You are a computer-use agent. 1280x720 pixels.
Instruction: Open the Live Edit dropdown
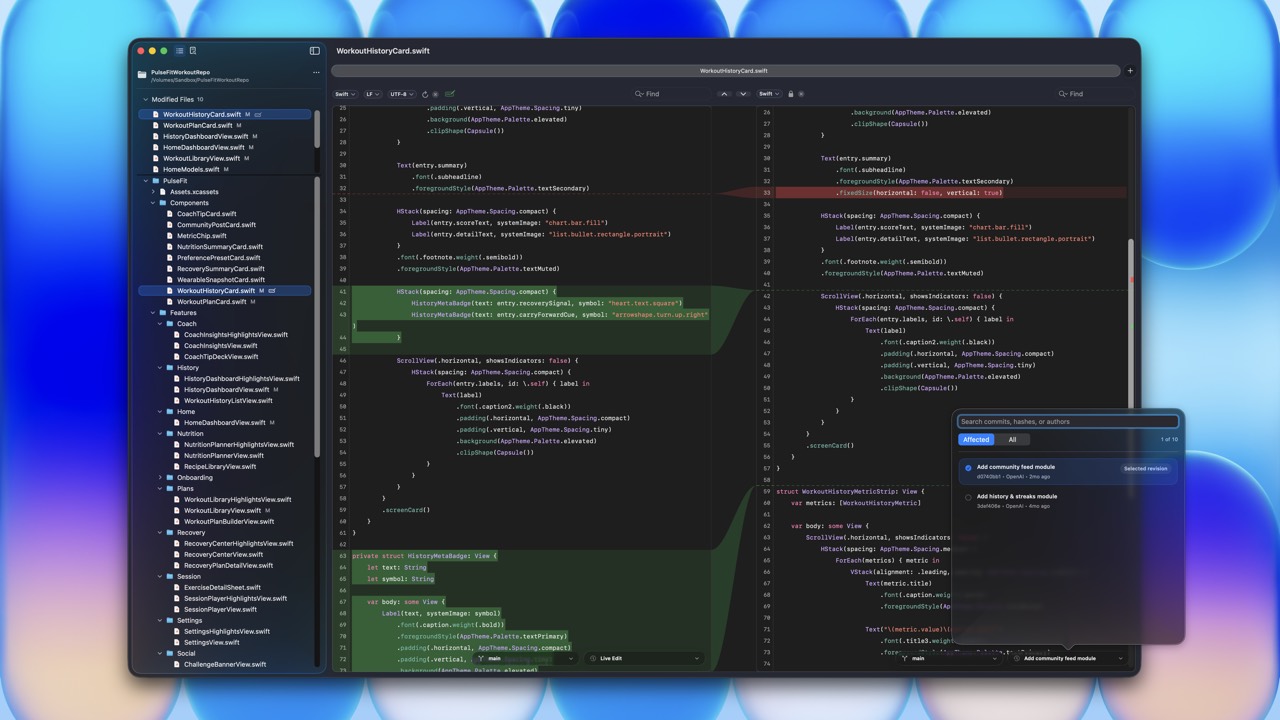[x=644, y=659]
